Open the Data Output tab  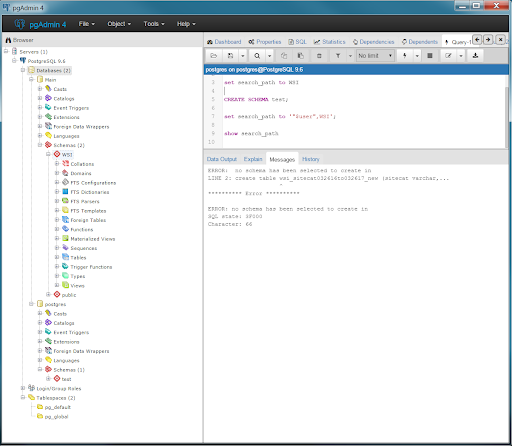point(222,159)
